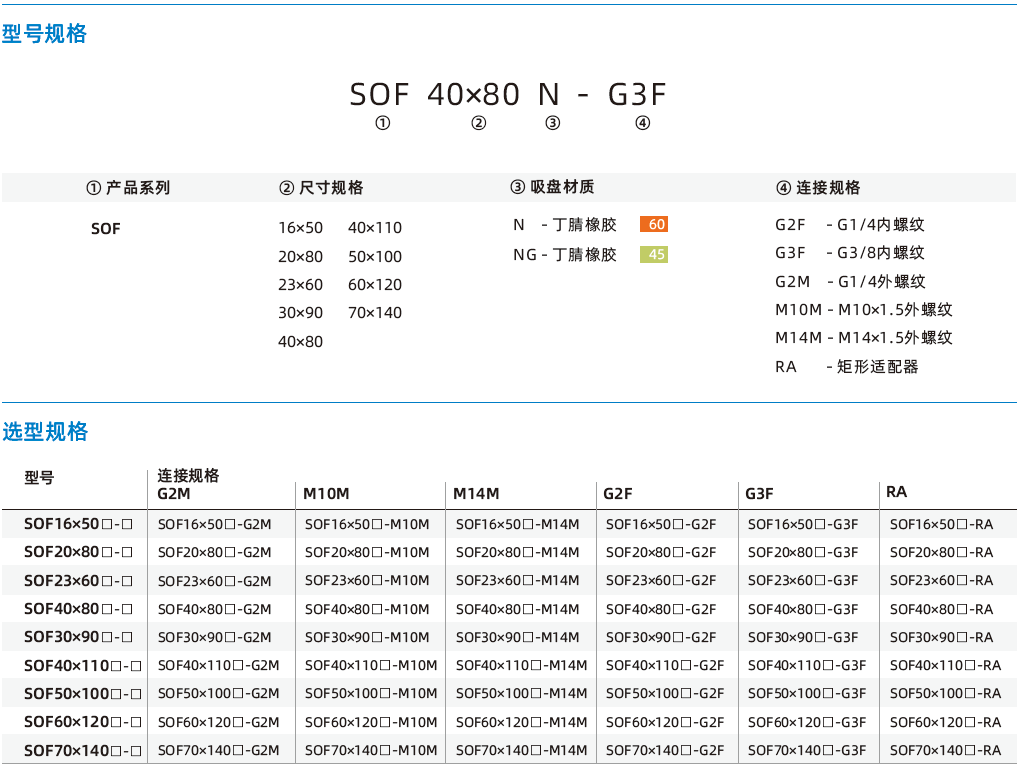
Task: Click the row label SOF60×120□-□
Action: [x=83, y=722]
